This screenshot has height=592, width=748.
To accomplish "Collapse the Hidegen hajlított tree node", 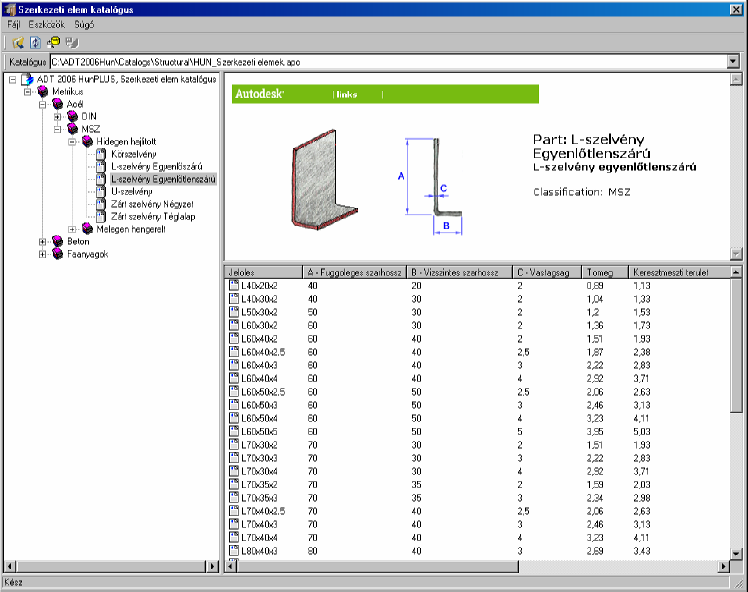I will point(72,142).
